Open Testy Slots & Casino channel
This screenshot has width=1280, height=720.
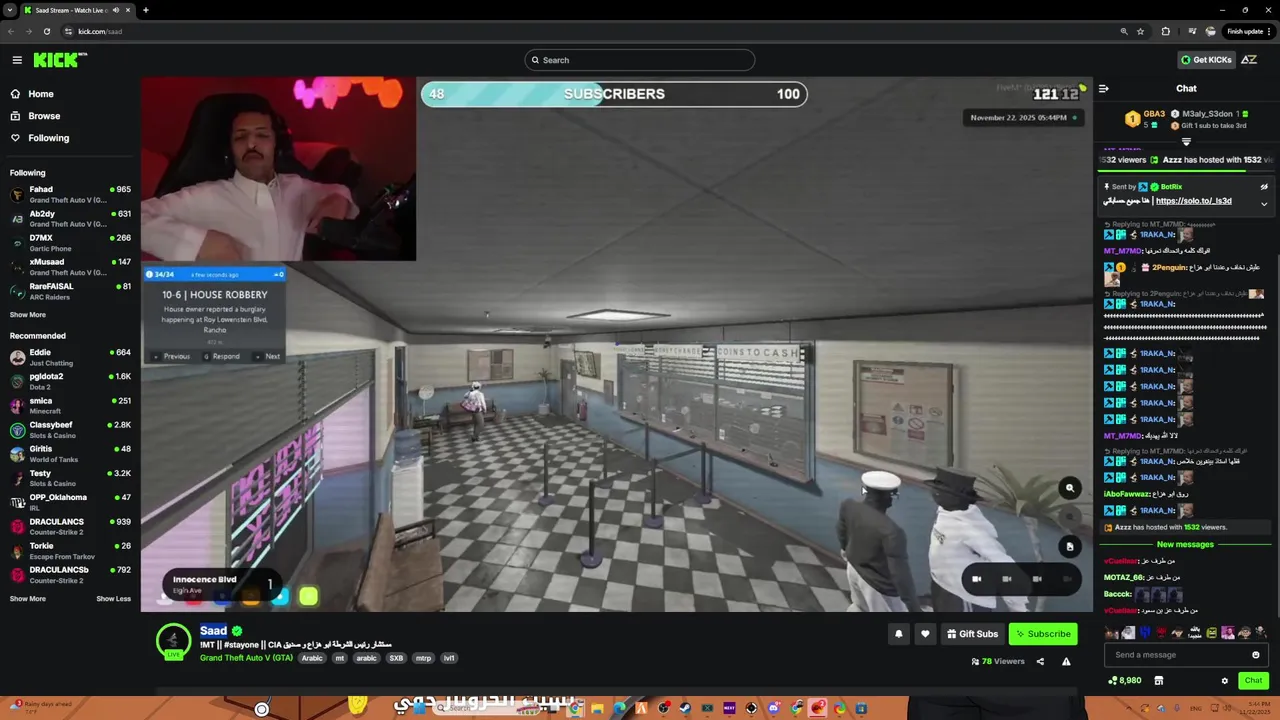[x=70, y=477]
